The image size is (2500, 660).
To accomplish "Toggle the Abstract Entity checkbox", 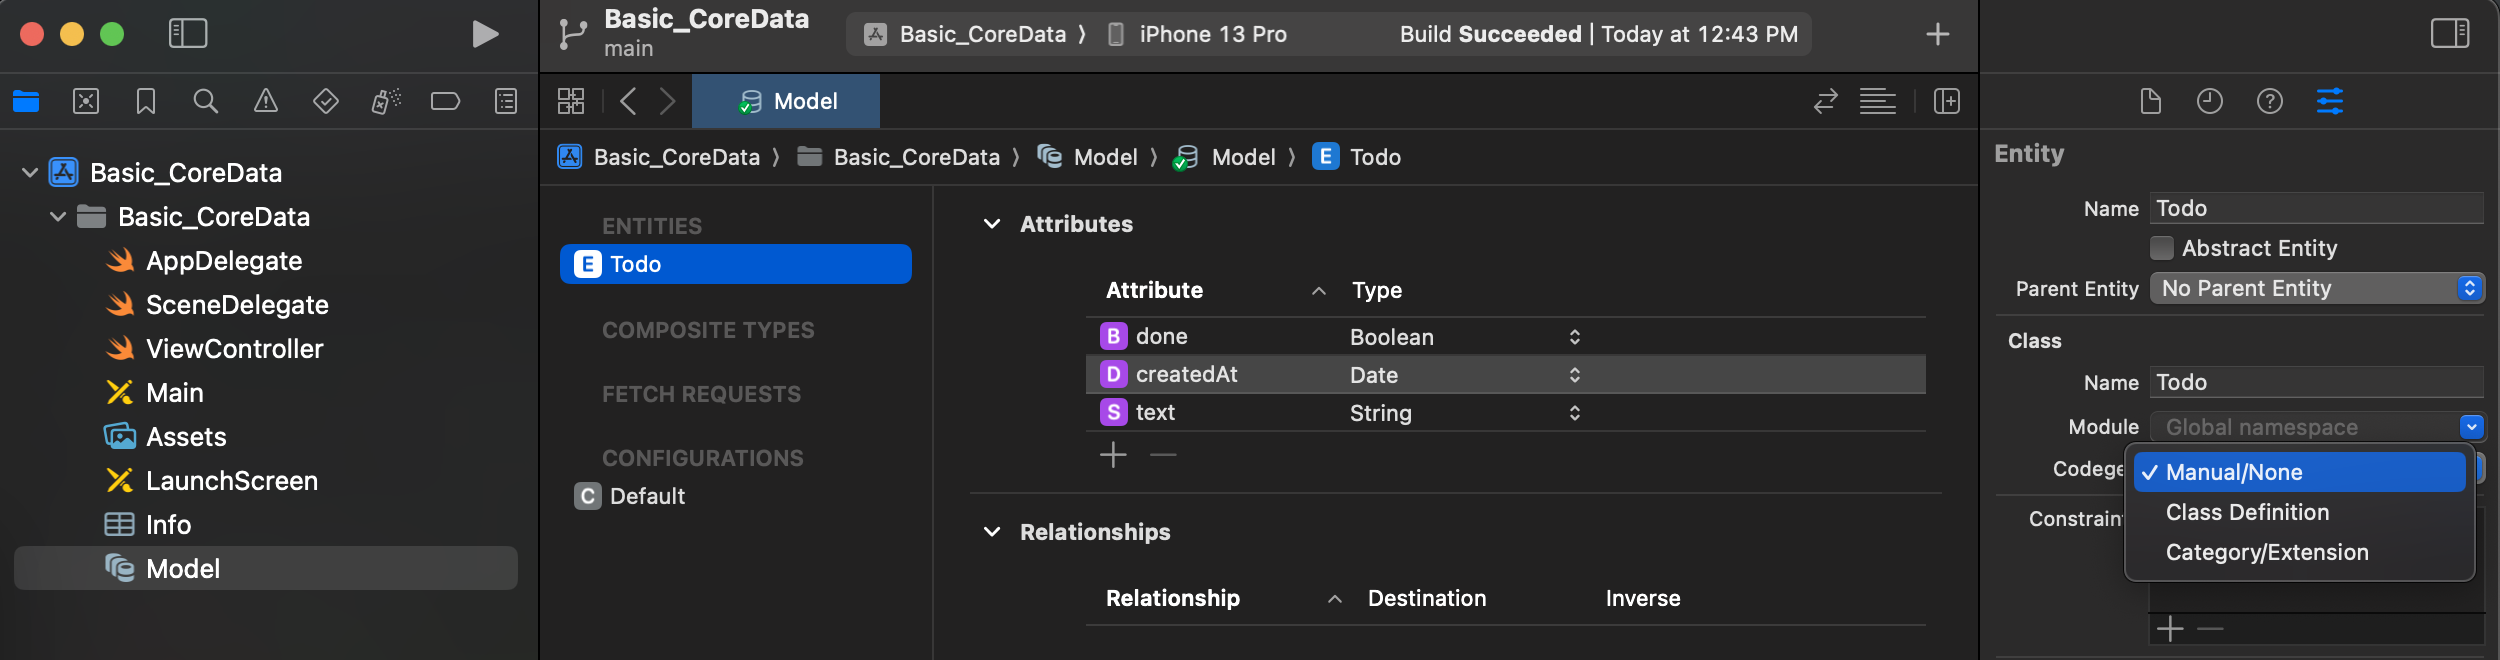I will tap(2162, 248).
